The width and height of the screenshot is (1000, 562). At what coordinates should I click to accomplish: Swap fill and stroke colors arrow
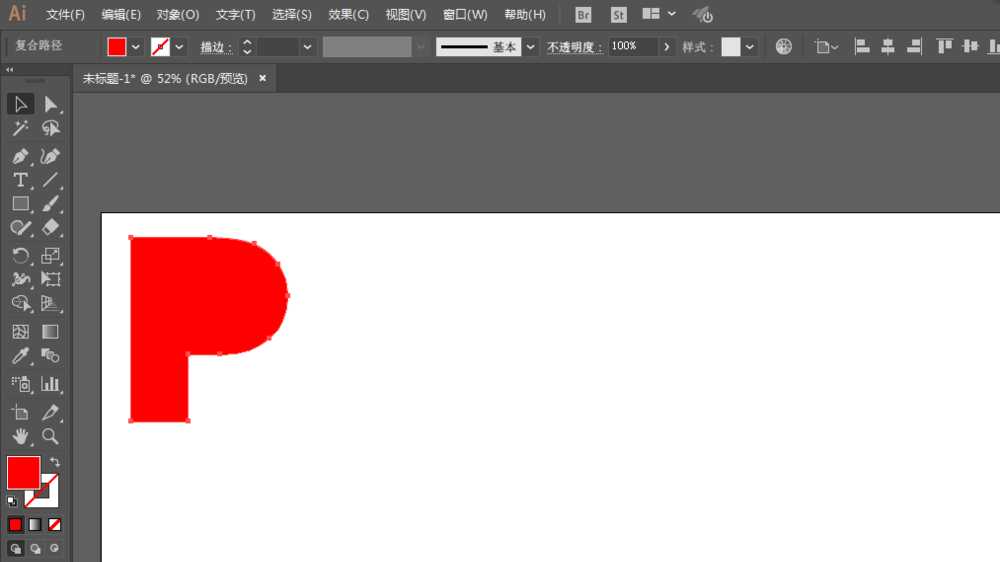[x=55, y=462]
